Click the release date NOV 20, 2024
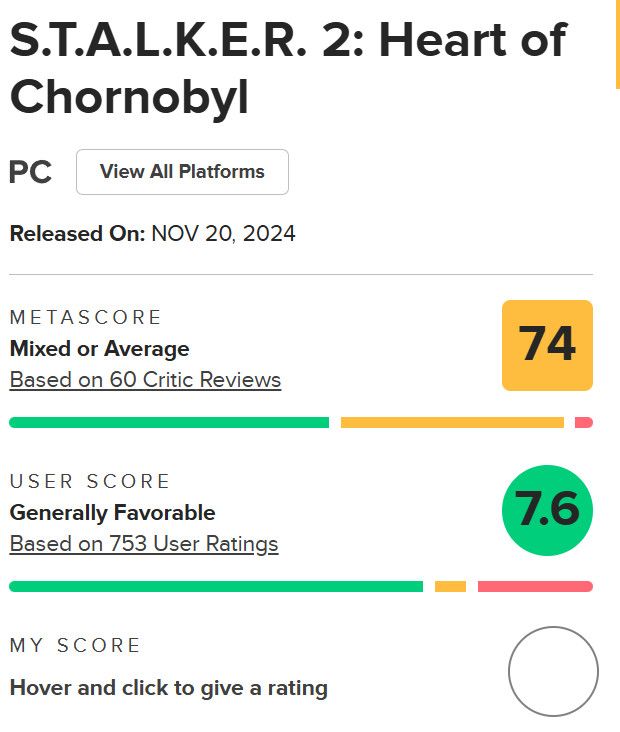Screen dimensions: 620x732 (223, 234)
